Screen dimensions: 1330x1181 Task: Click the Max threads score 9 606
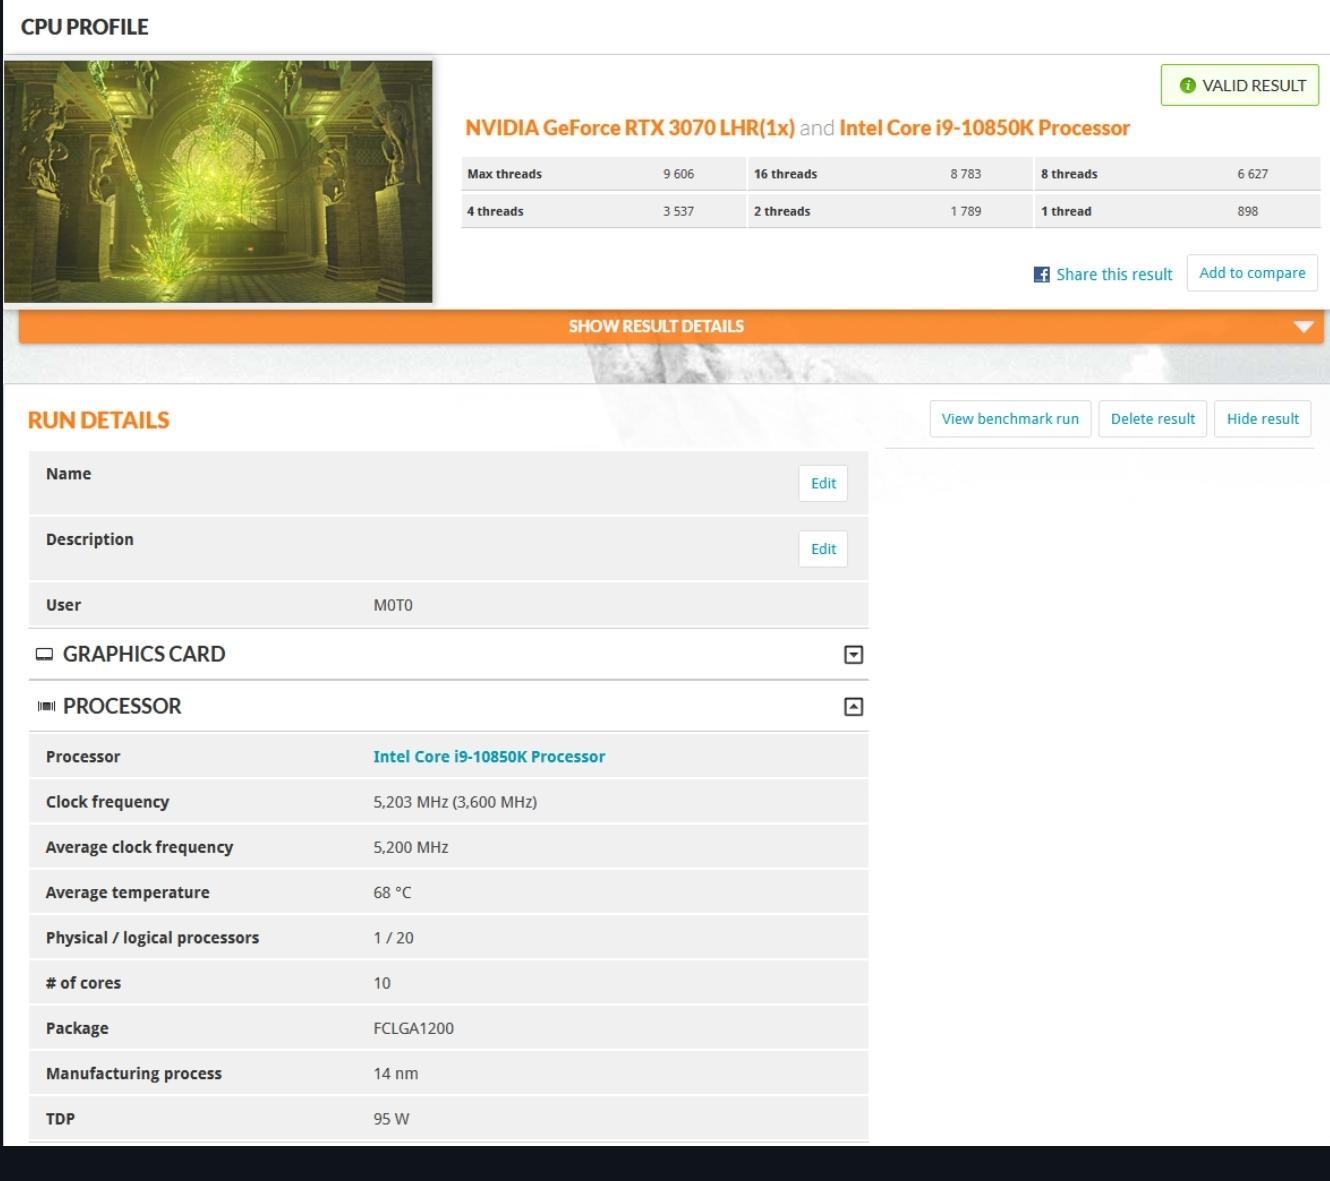(678, 174)
